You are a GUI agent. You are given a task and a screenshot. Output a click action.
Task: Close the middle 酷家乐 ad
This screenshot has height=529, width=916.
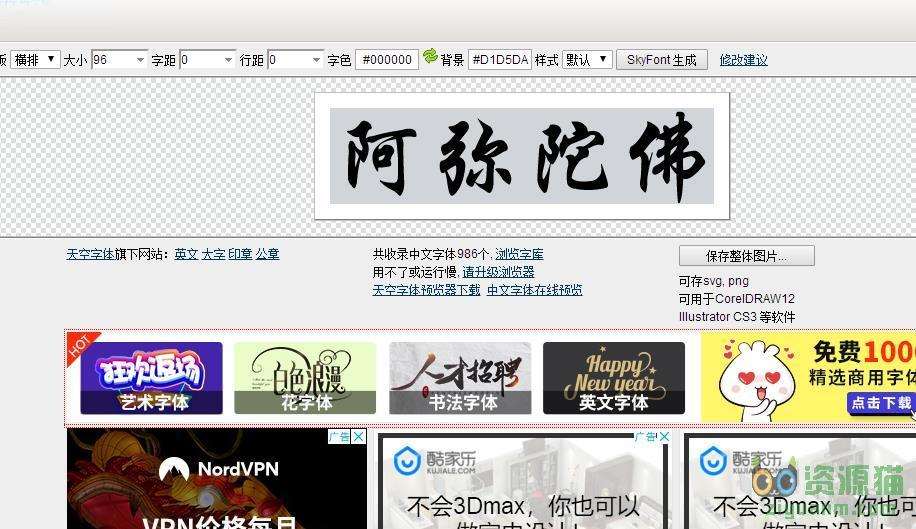pos(664,437)
